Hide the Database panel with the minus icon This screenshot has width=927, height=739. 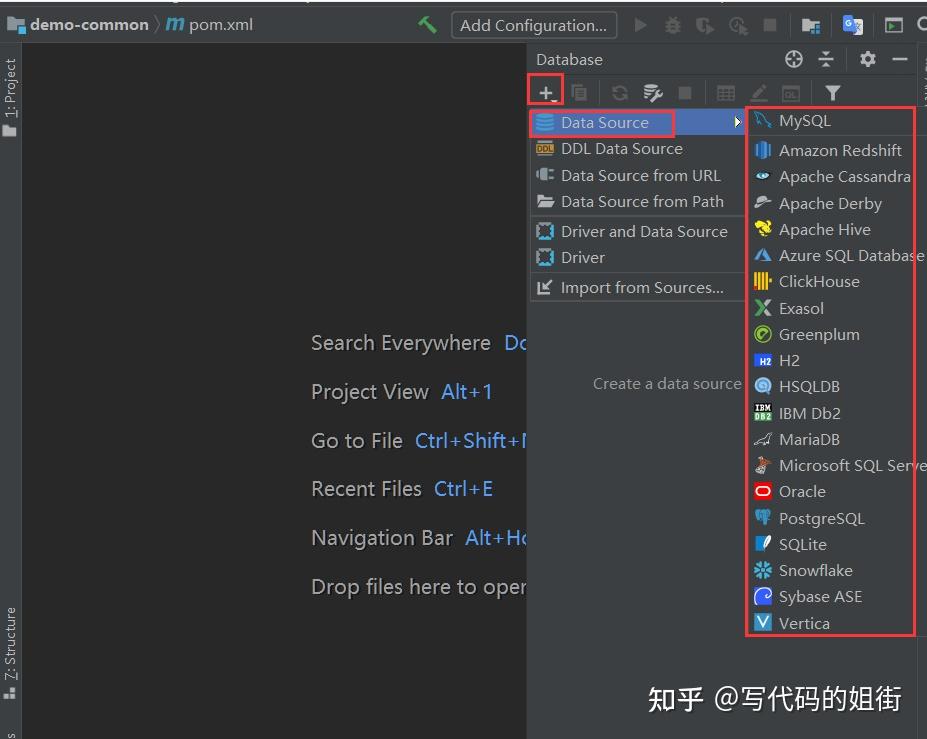point(900,59)
